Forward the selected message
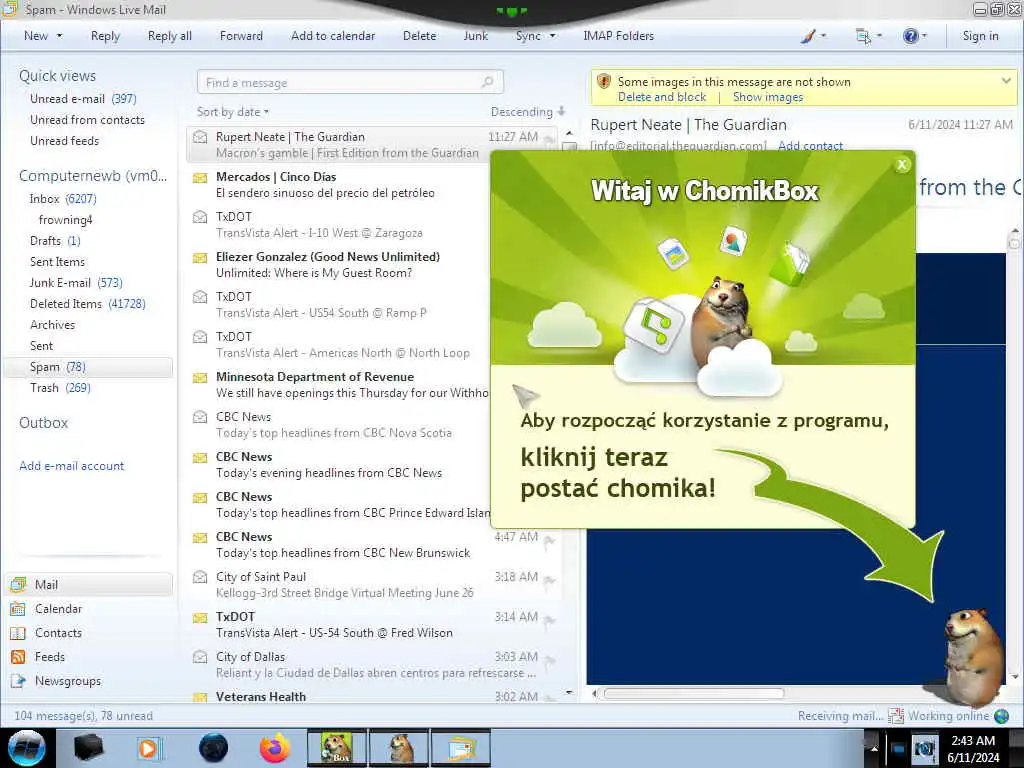The width and height of the screenshot is (1024, 768). [x=241, y=36]
